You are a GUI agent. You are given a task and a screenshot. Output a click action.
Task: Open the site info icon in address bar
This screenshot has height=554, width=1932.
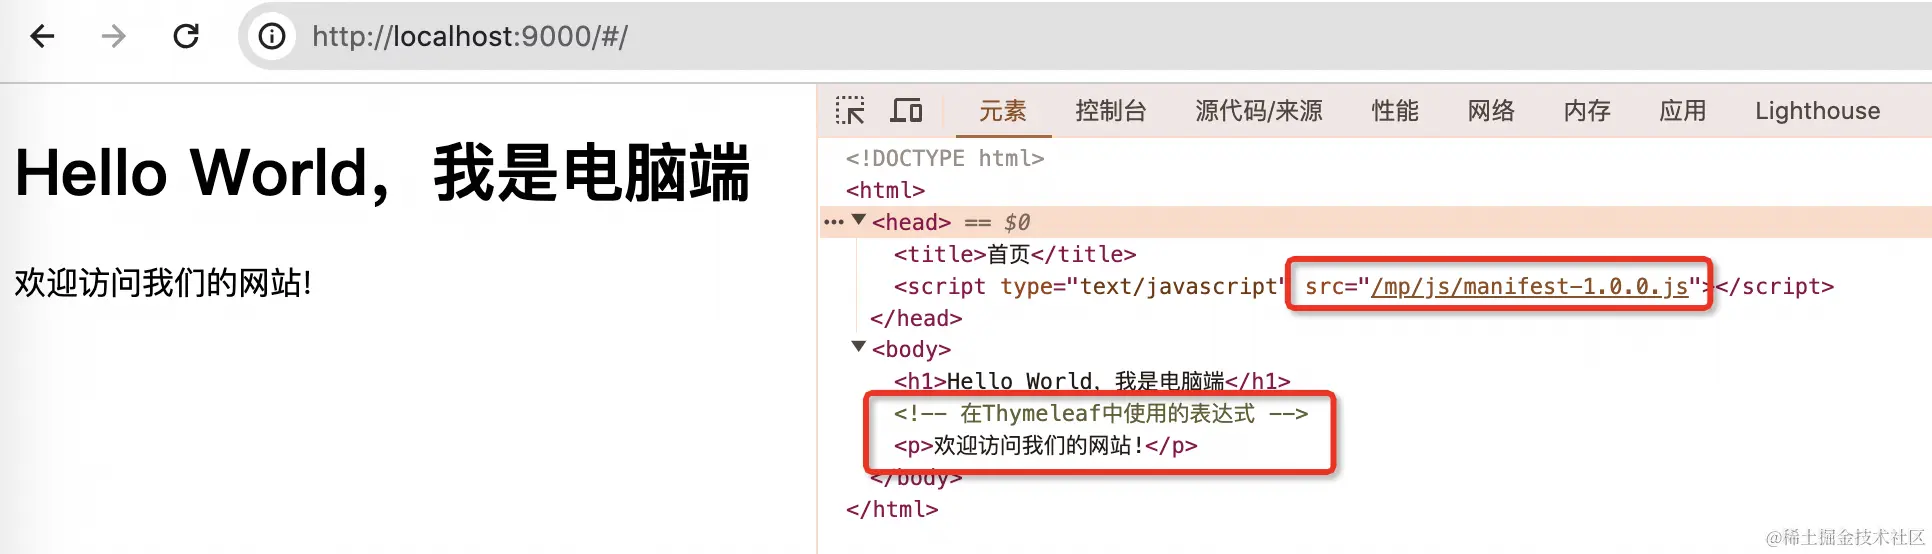(x=272, y=37)
